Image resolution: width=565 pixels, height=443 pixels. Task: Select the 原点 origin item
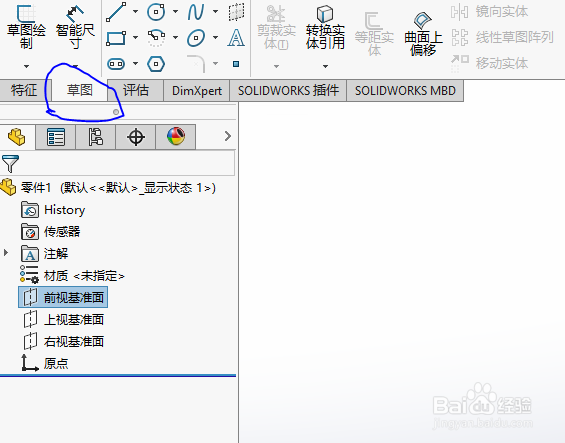point(45,363)
